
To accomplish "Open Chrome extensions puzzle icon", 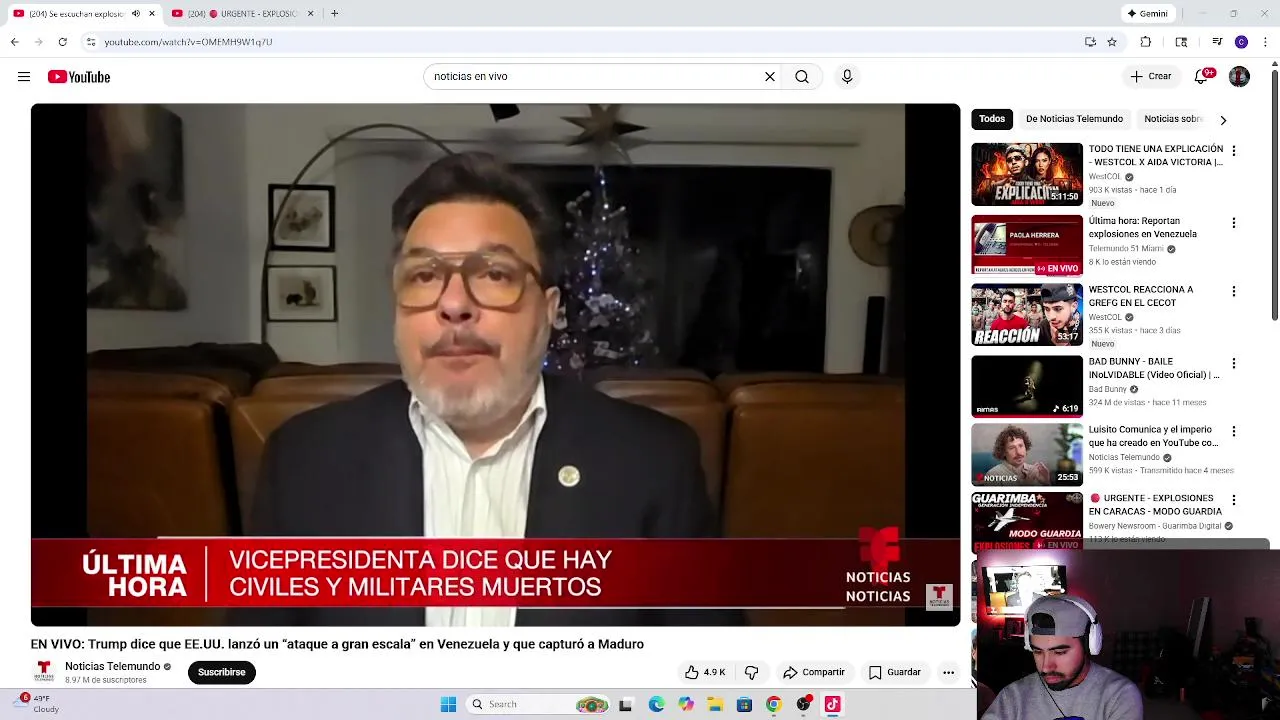I will [1146, 42].
